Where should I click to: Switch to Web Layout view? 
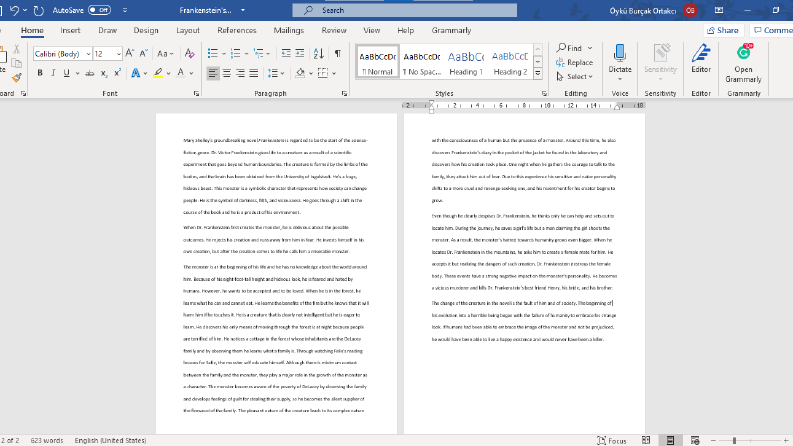click(695, 440)
